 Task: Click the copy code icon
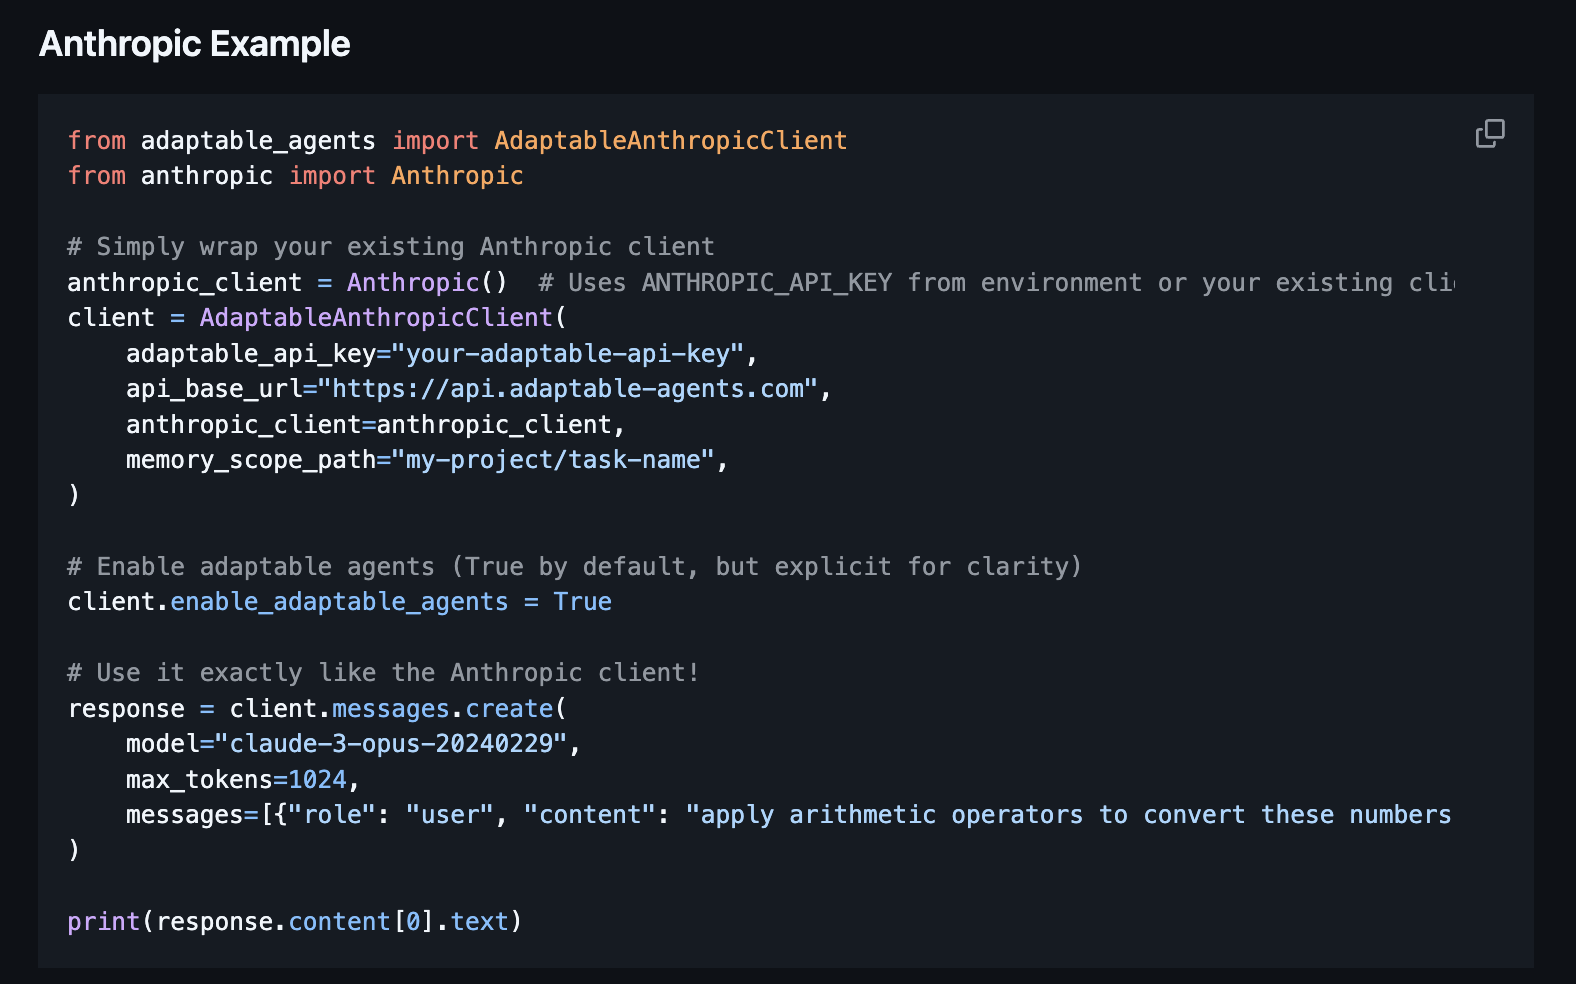[x=1490, y=133]
